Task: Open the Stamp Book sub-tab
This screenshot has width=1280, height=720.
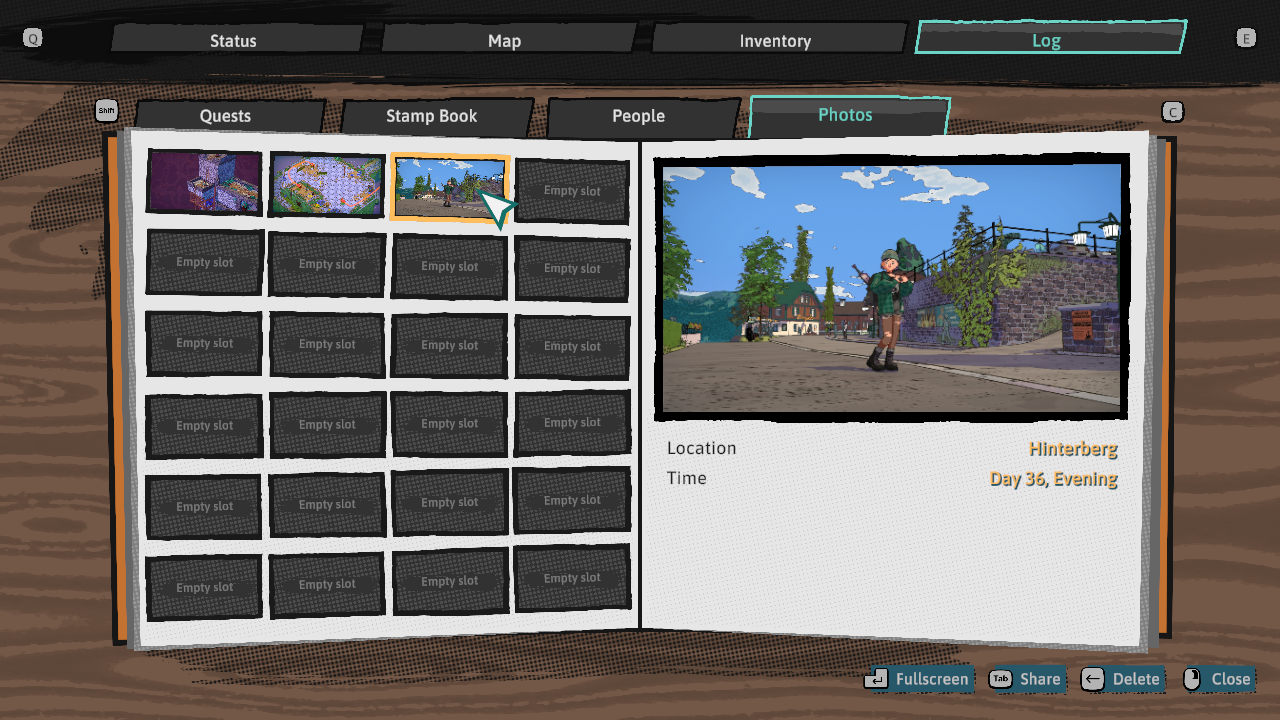Action: coord(436,116)
